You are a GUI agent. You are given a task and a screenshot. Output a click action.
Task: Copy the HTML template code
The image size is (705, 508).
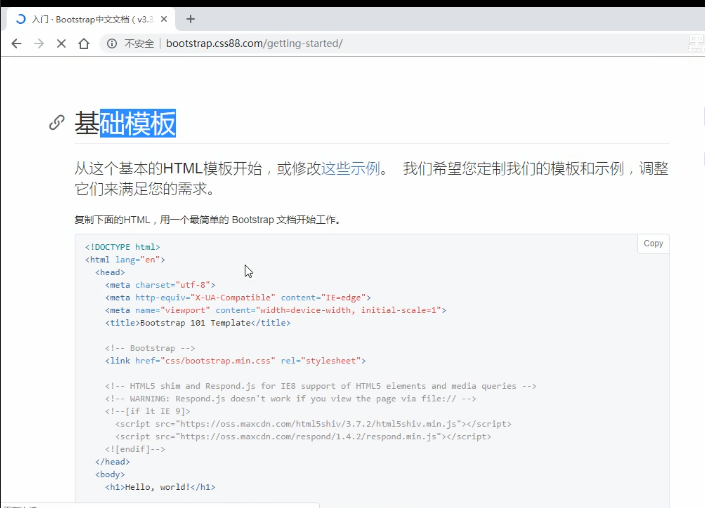click(653, 243)
